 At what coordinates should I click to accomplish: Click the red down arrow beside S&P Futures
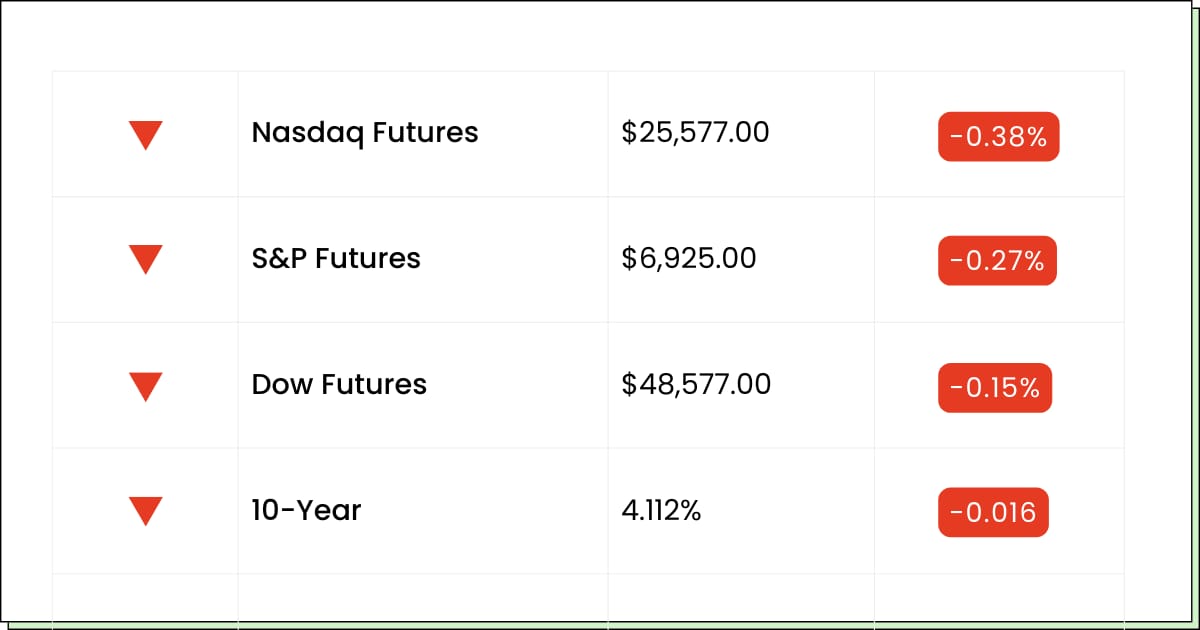[146, 260]
